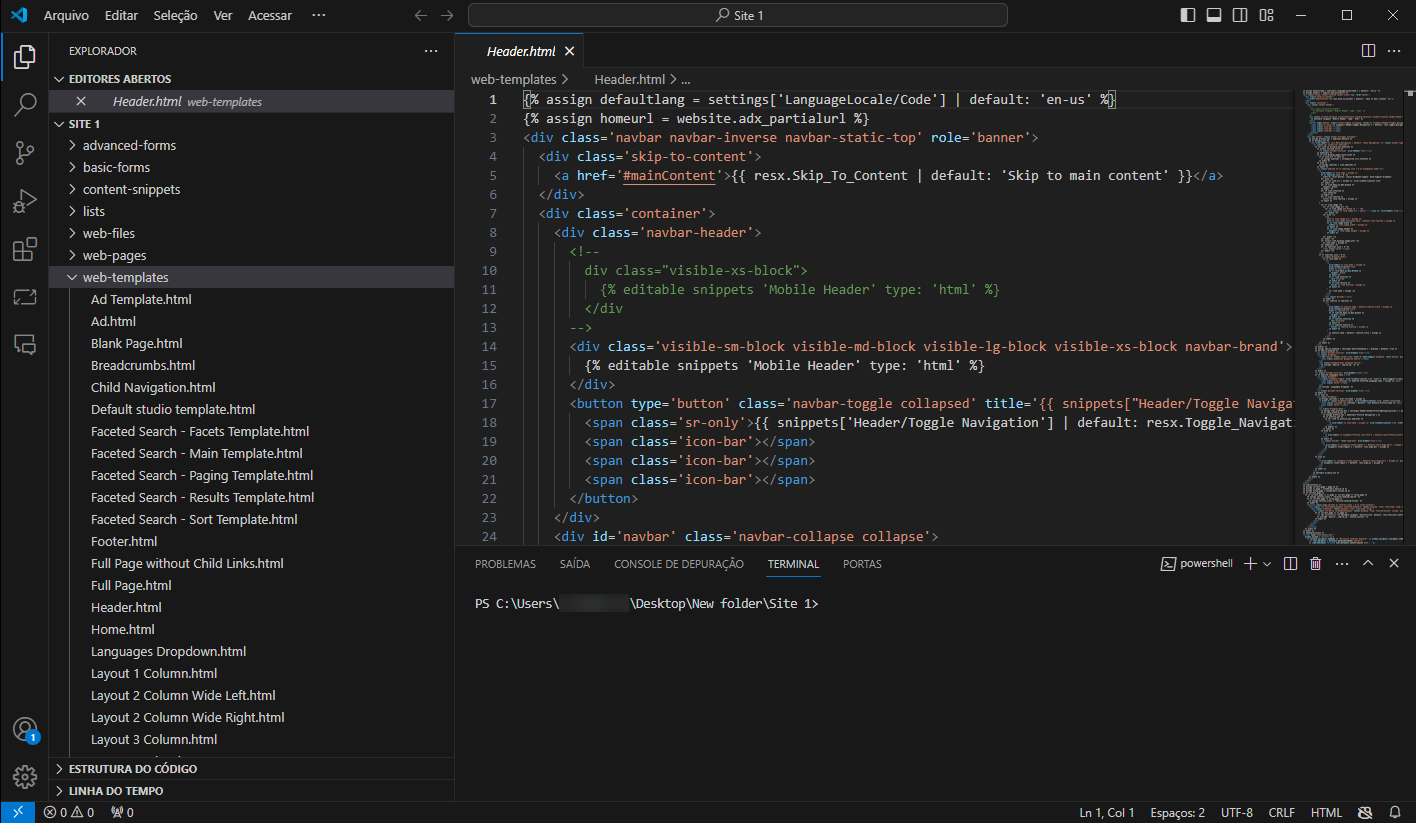Open the Remote Explorer icon in activity bar

click(25, 297)
